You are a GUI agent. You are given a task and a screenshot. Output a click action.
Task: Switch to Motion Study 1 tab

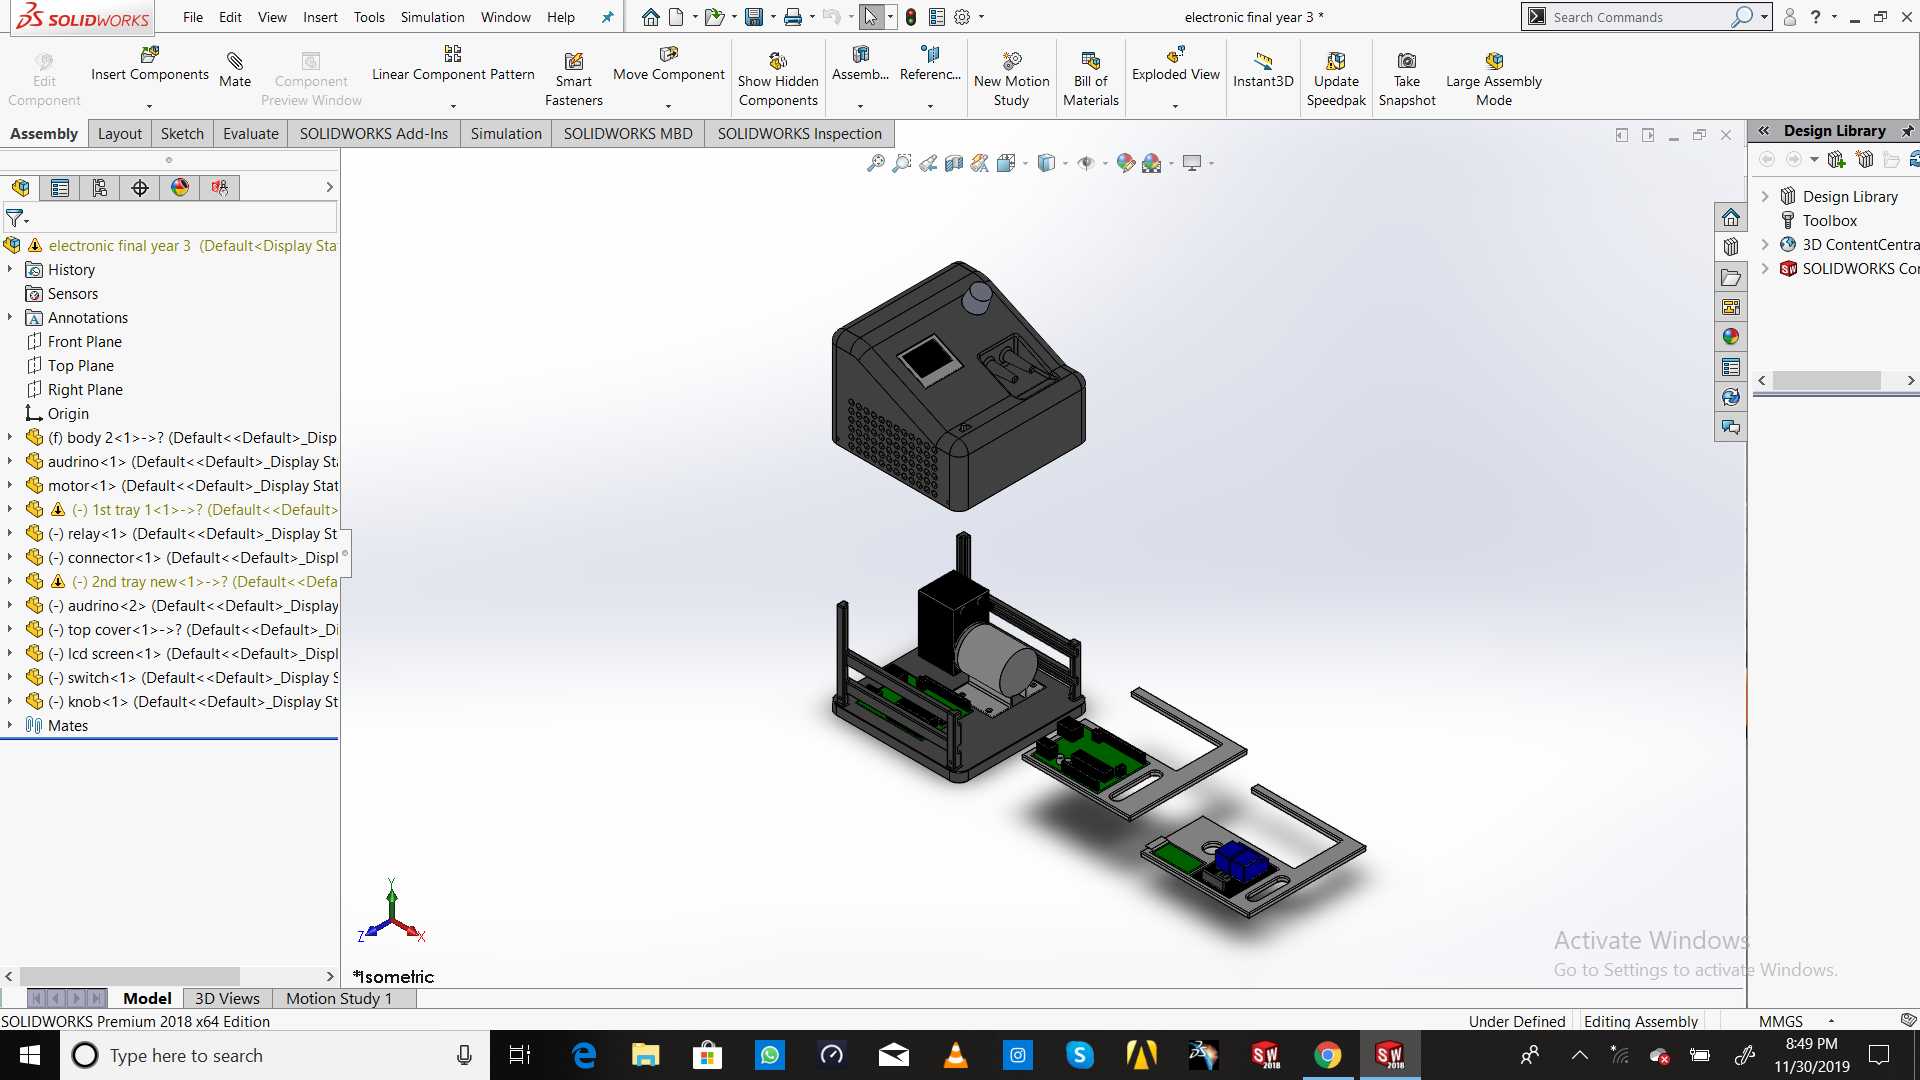[339, 998]
